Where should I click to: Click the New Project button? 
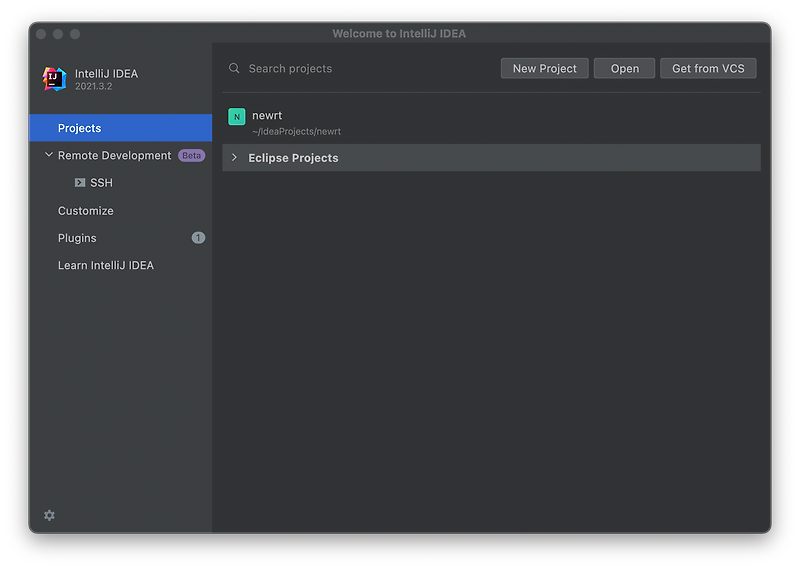544,68
